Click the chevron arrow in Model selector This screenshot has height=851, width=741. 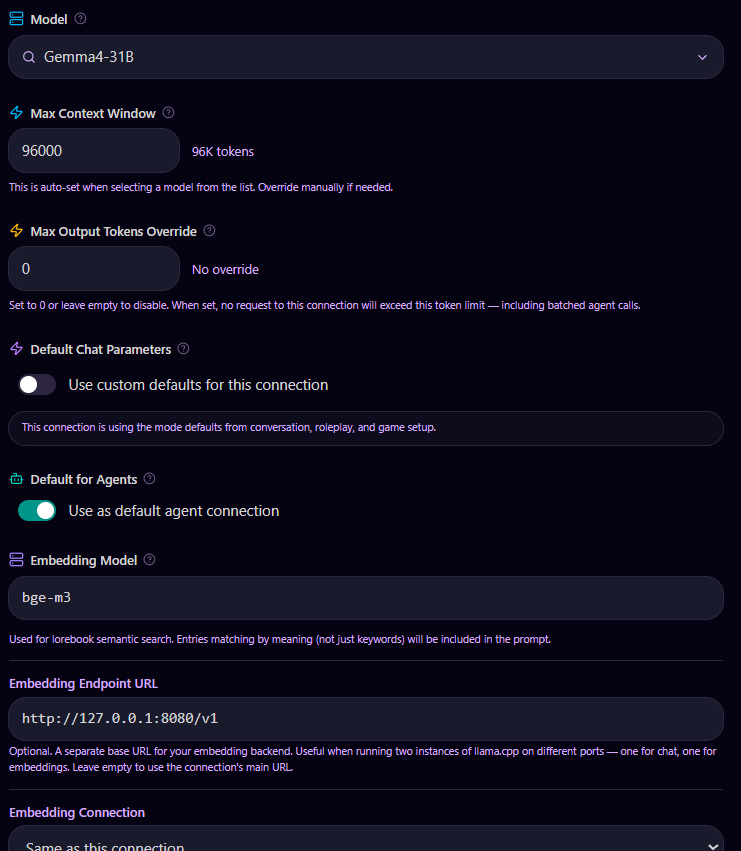coord(702,57)
